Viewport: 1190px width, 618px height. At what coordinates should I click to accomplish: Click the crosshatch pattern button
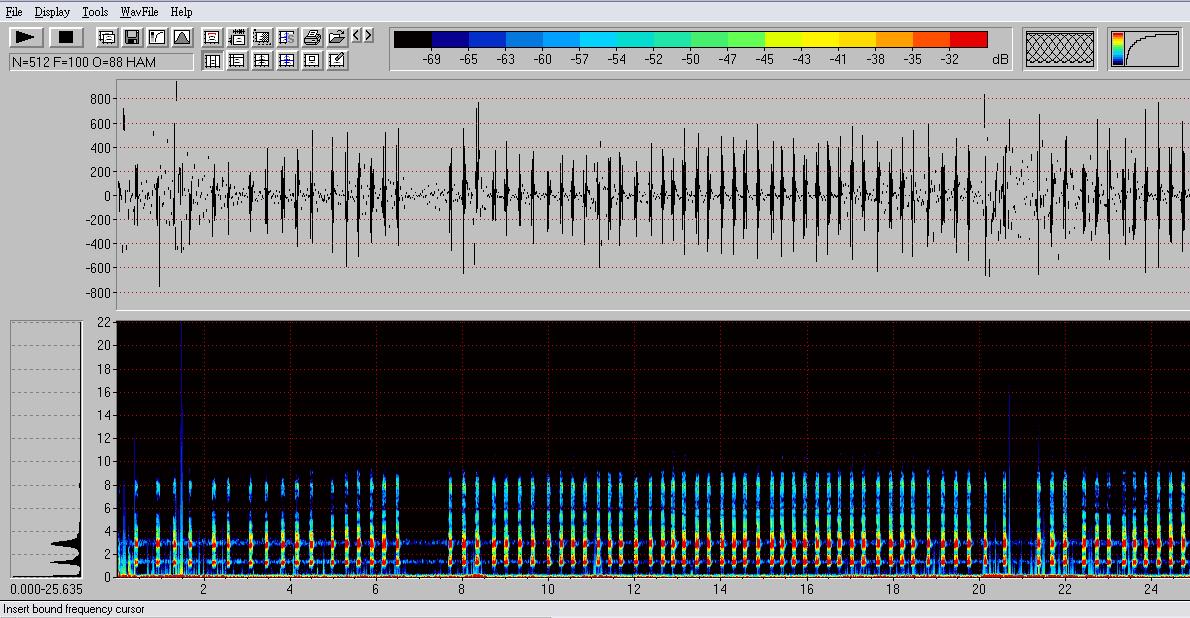(1061, 48)
